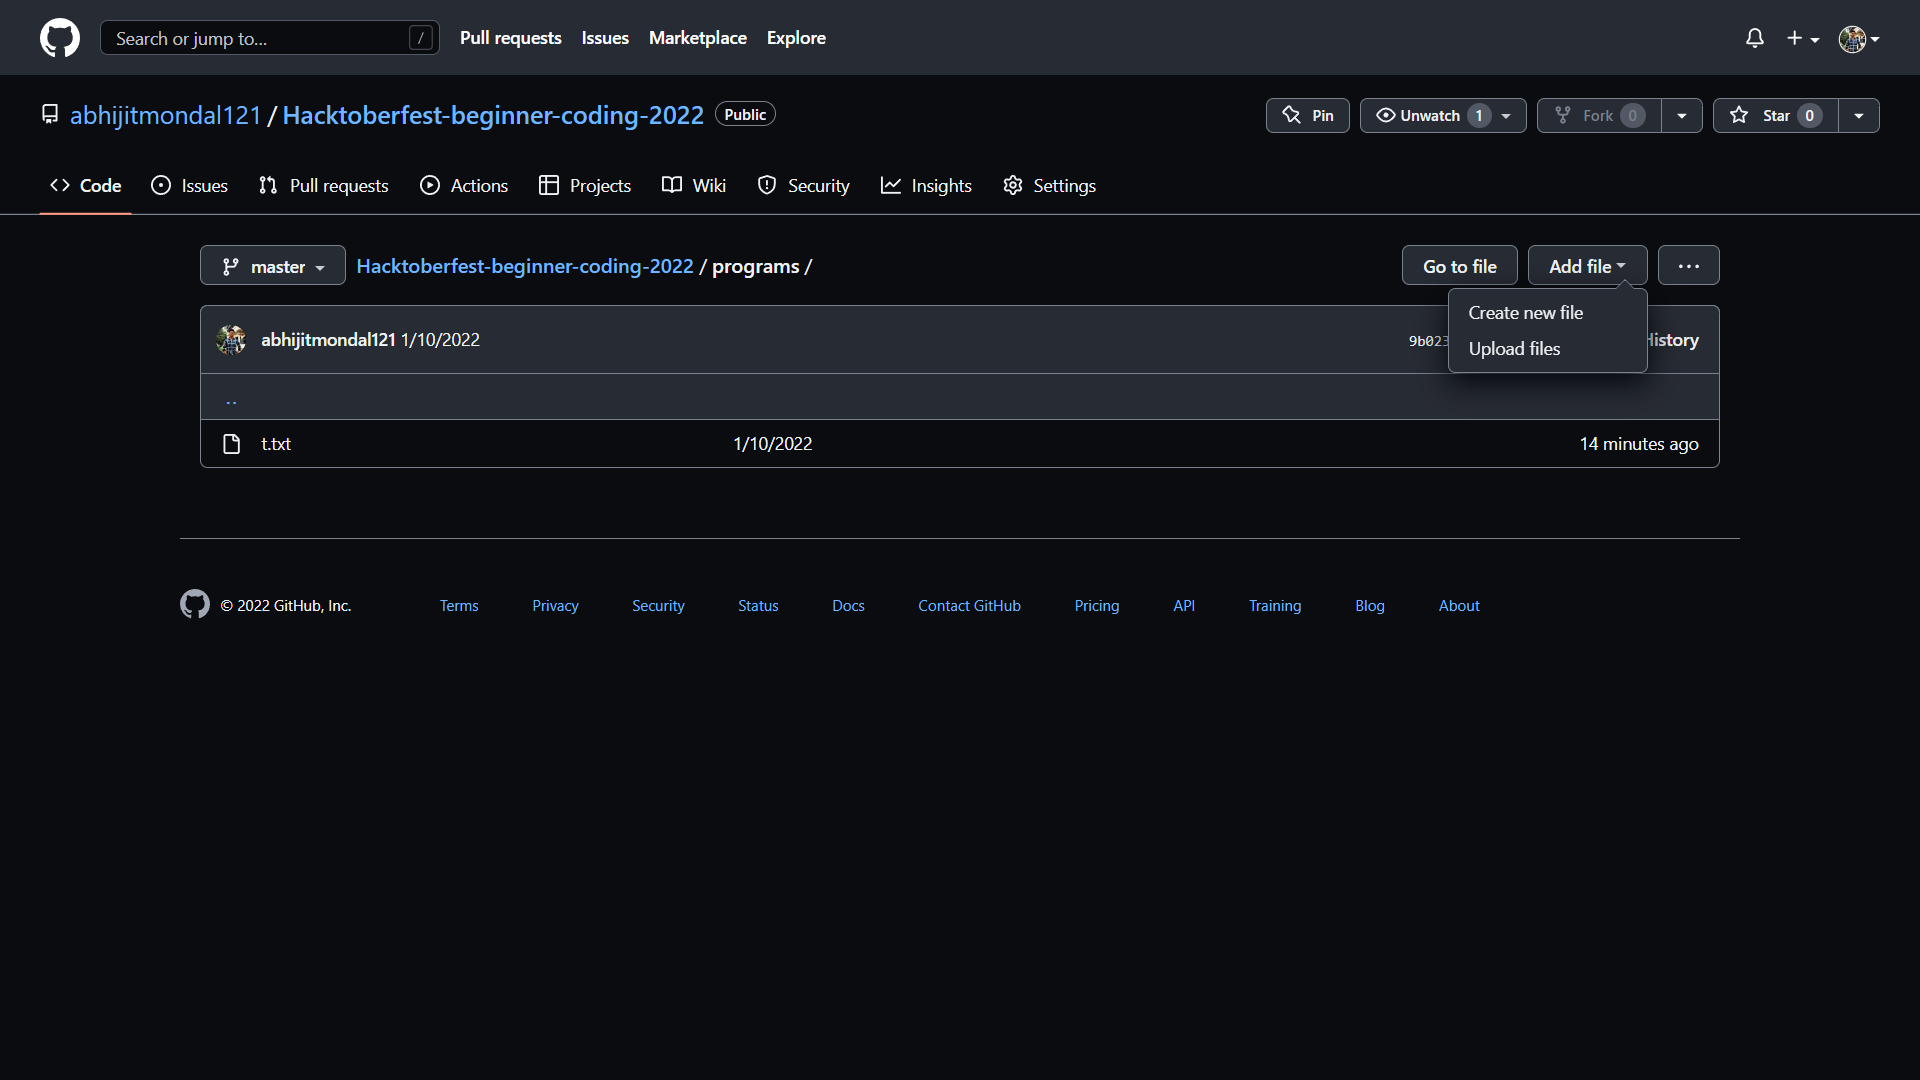Toggle Unwatch for this repository
The image size is (1920, 1080).
[1429, 115]
